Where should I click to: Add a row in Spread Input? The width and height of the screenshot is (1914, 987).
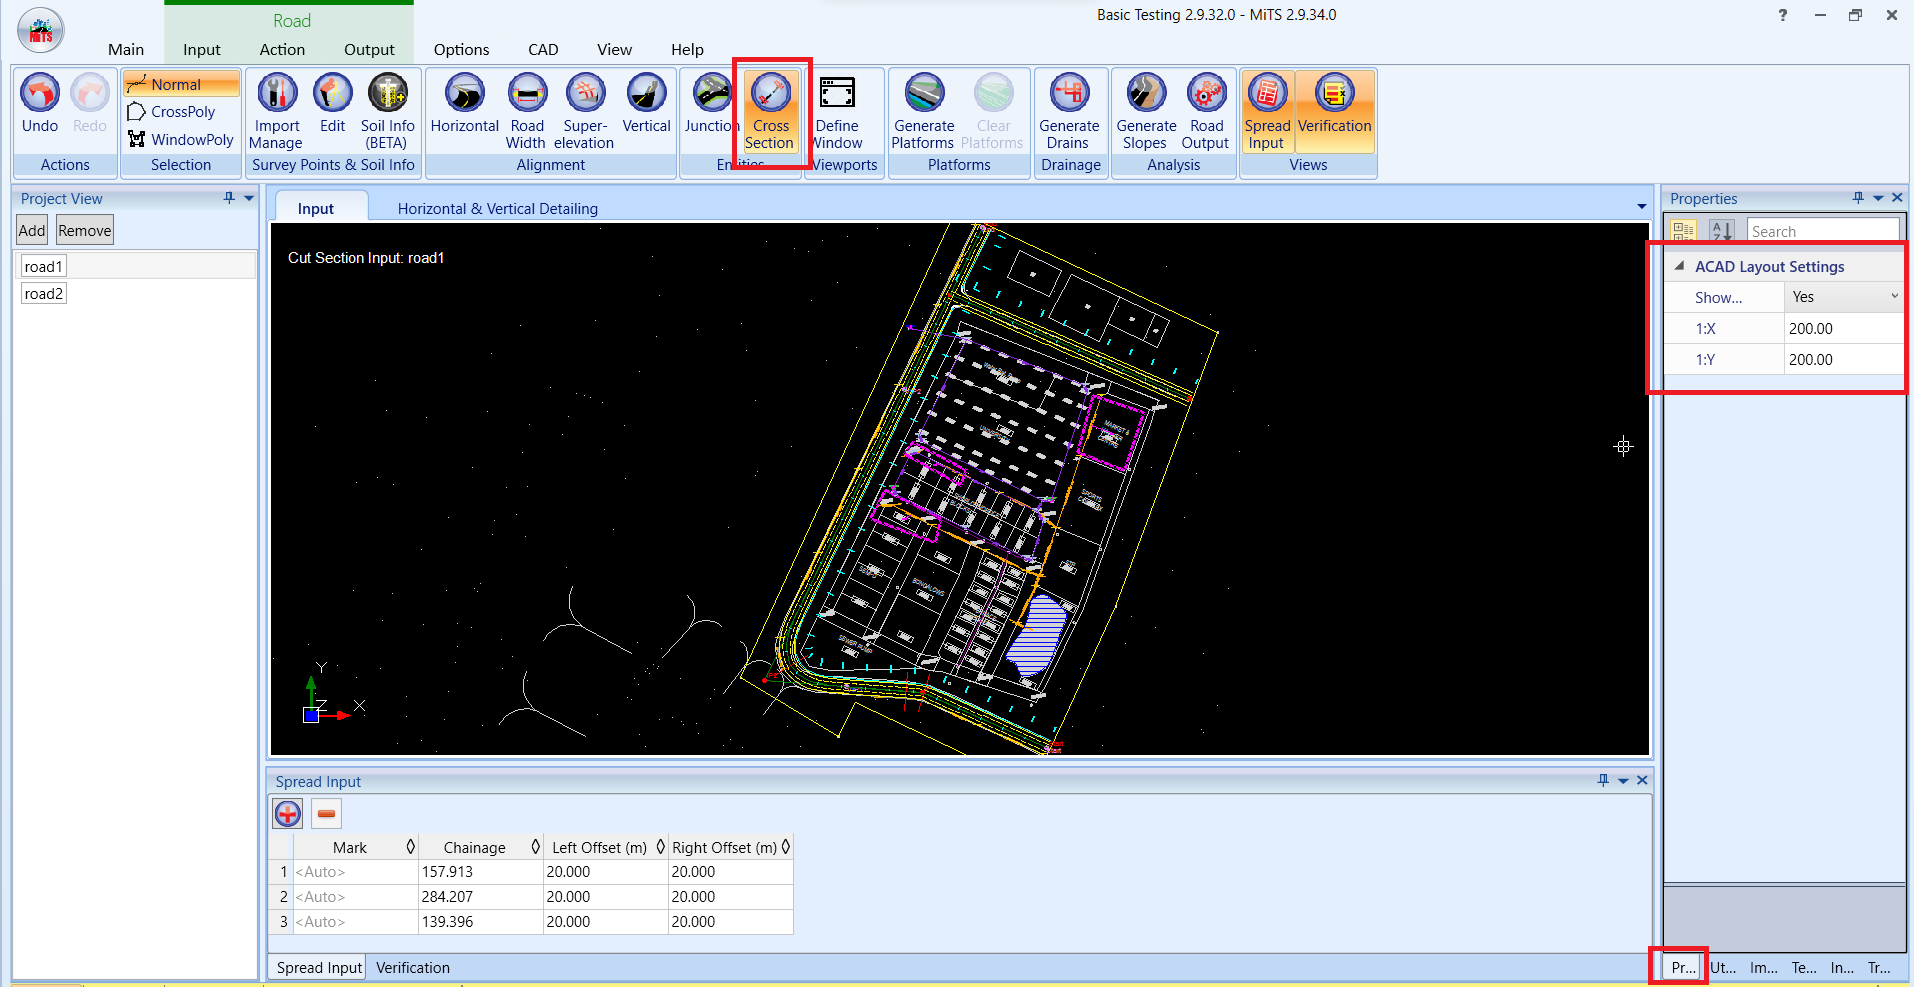point(288,813)
